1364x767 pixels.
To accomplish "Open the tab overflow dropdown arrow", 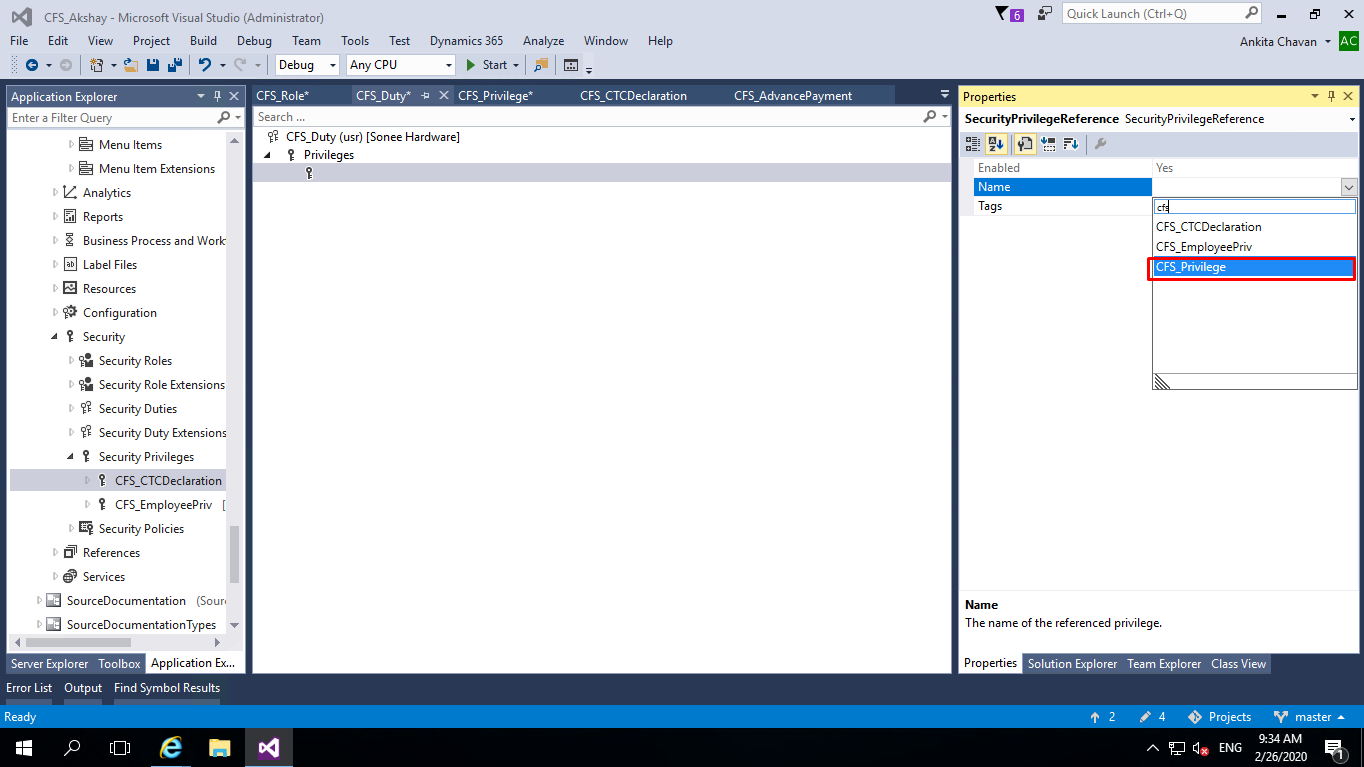I will [945, 95].
